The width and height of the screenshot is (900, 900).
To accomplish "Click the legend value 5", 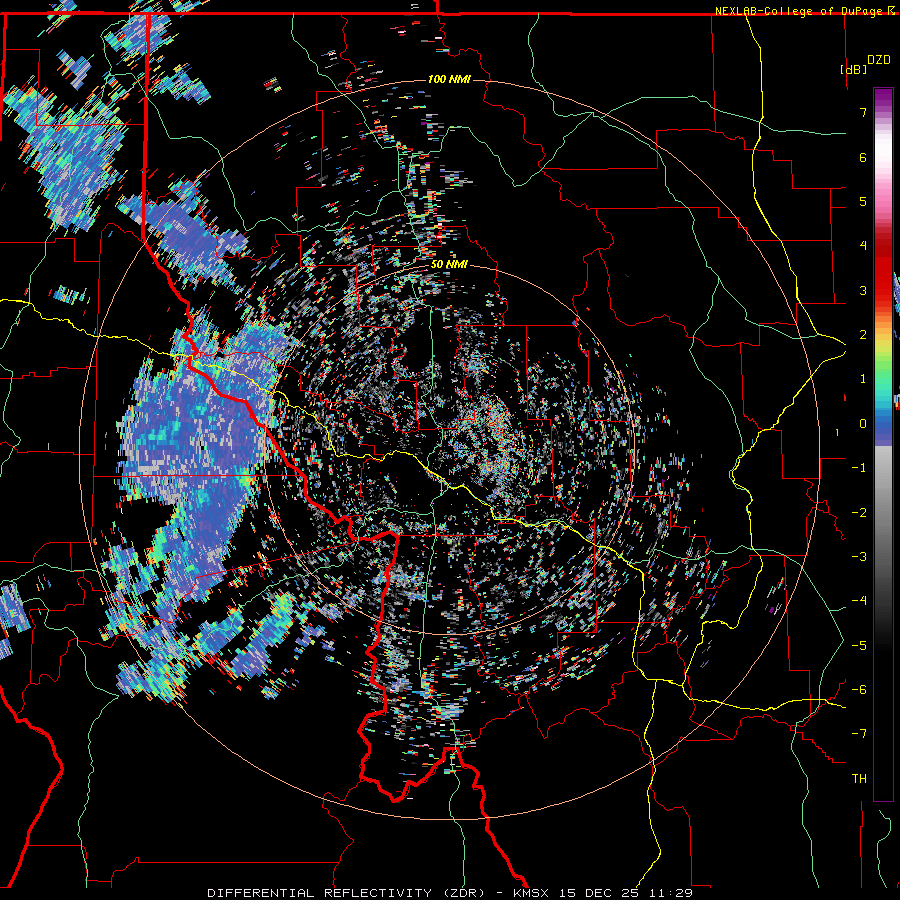I will pos(862,201).
